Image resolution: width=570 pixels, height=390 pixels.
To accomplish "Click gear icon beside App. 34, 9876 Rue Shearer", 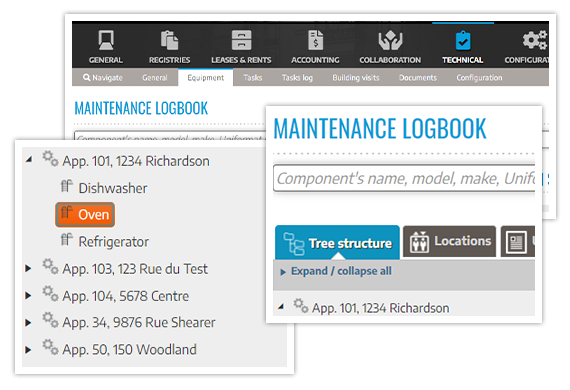I will (x=50, y=320).
